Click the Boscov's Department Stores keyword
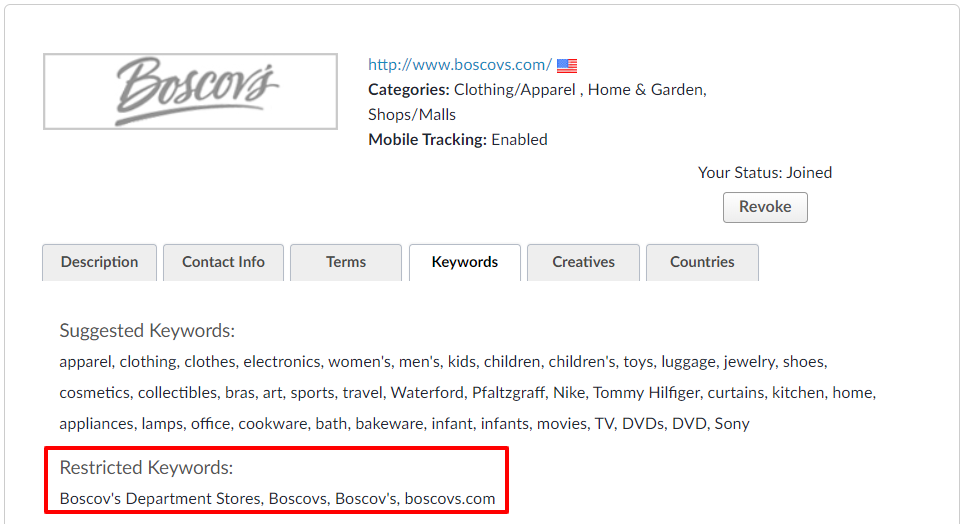The image size is (966, 524). (160, 499)
